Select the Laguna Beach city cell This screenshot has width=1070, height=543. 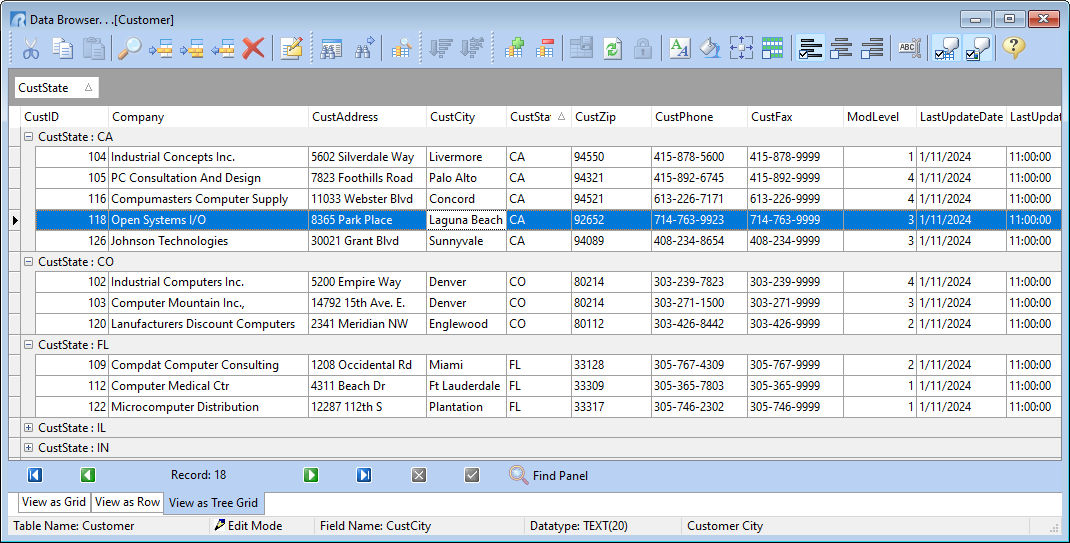tap(466, 220)
